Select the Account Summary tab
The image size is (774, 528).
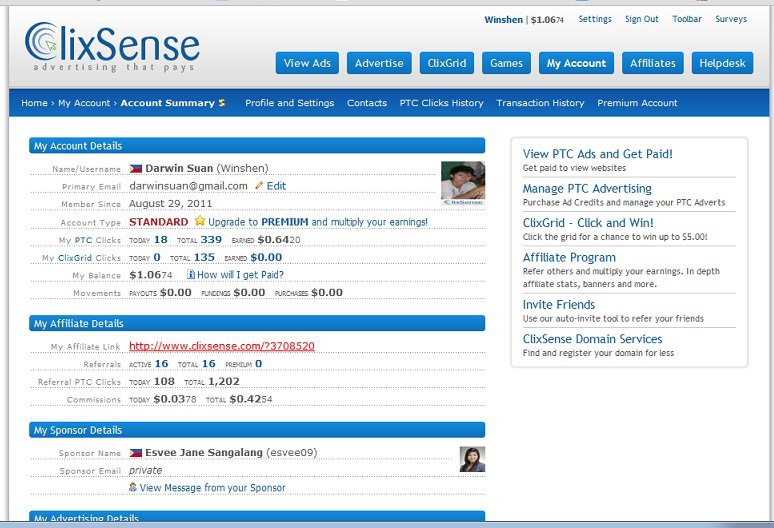coord(167,103)
